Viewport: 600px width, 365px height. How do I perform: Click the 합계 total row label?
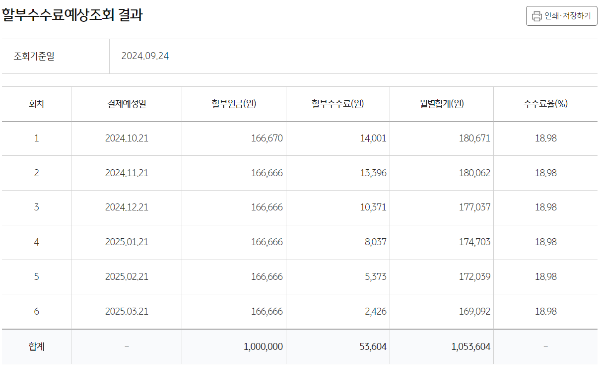click(x=36, y=347)
